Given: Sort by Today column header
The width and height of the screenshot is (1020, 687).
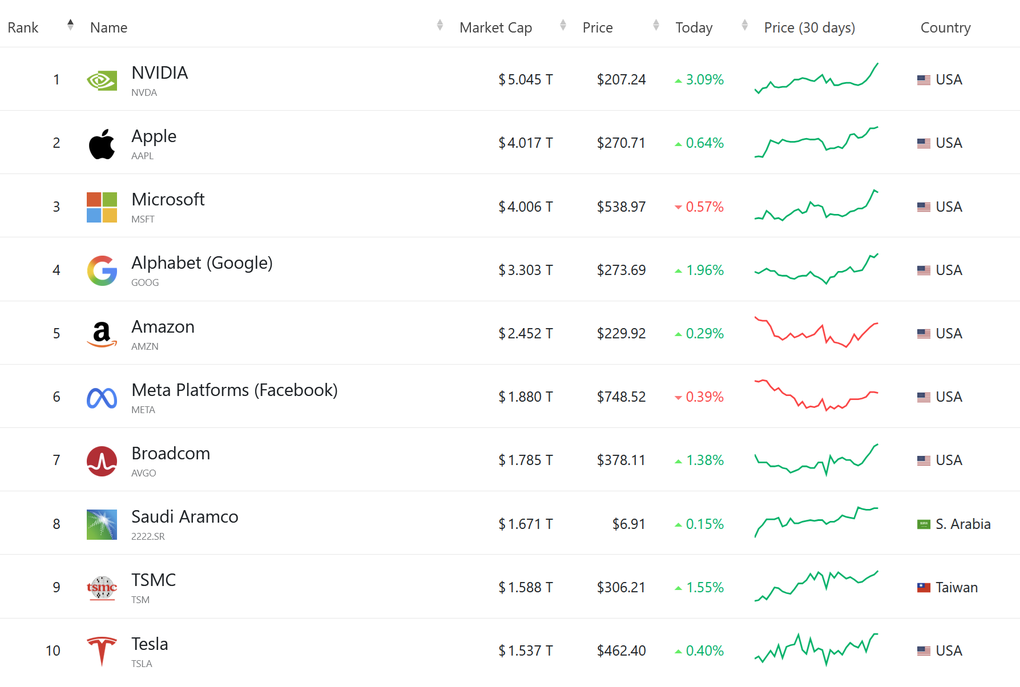Looking at the screenshot, I should (x=694, y=27).
